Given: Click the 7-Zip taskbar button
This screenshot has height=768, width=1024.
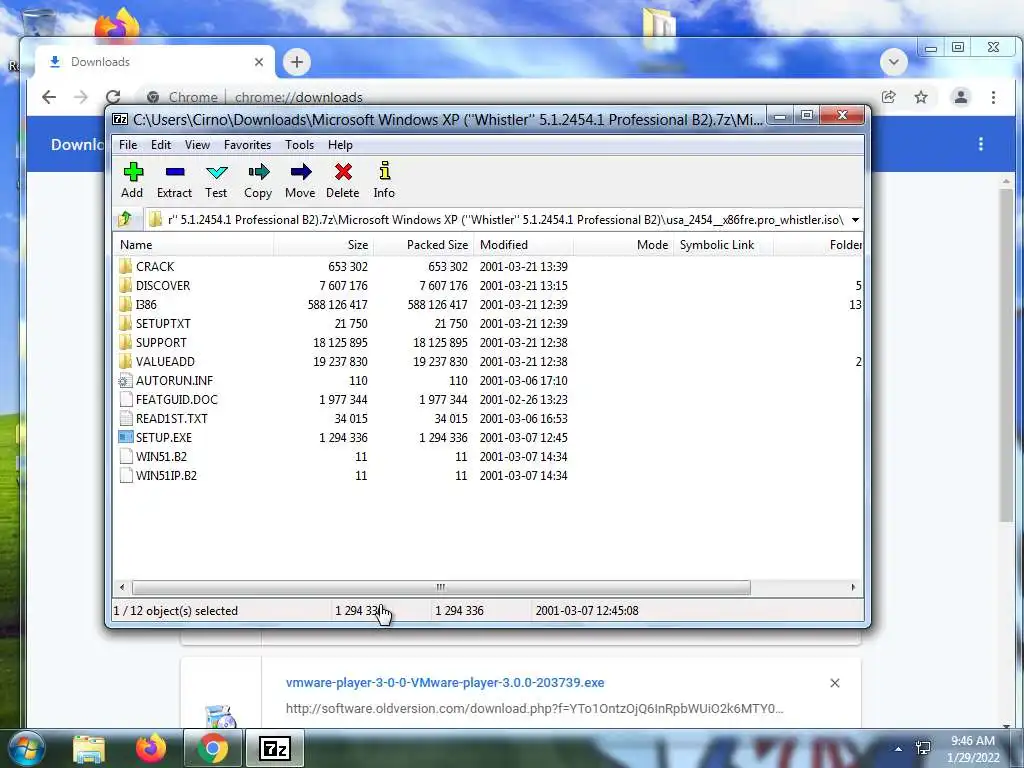Looking at the screenshot, I should [275, 748].
